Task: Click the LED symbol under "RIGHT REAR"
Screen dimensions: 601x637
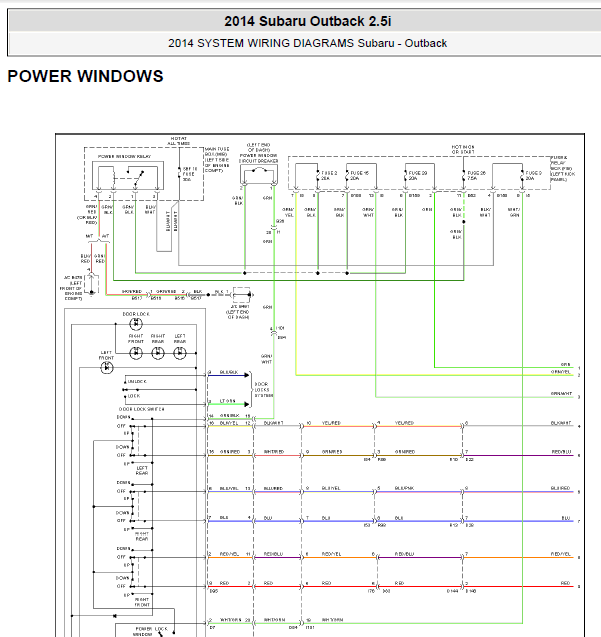Action: tap(158, 353)
